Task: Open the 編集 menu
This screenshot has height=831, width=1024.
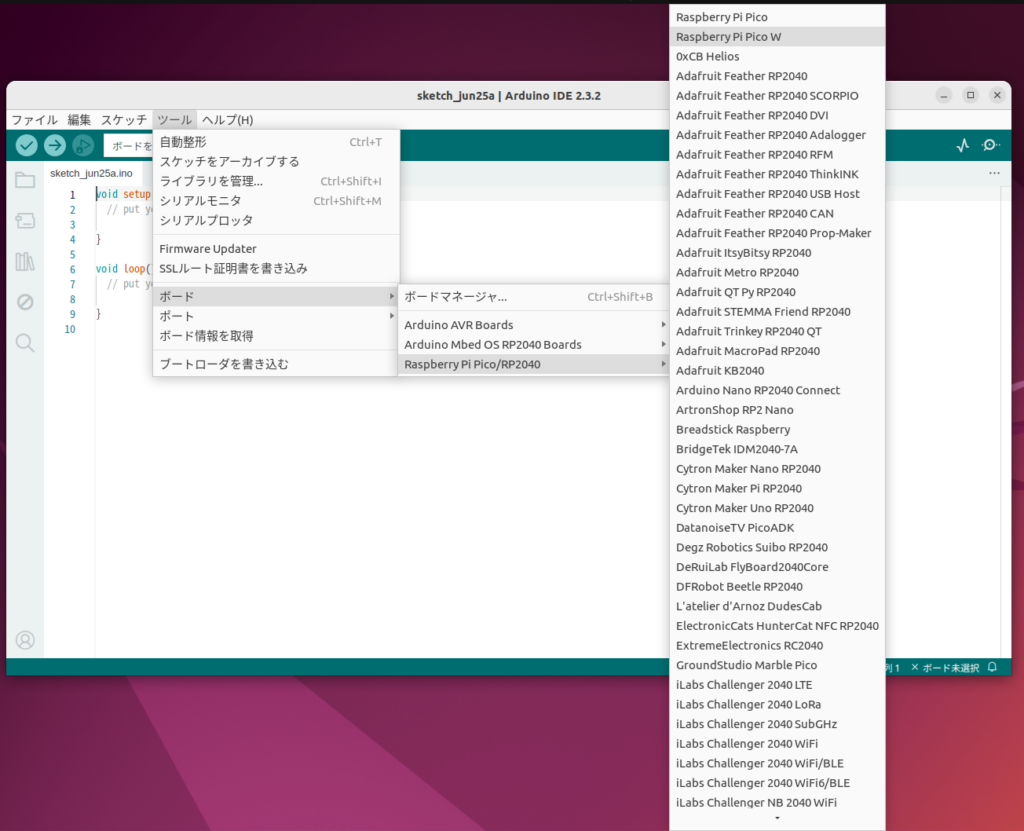Action: [79, 120]
